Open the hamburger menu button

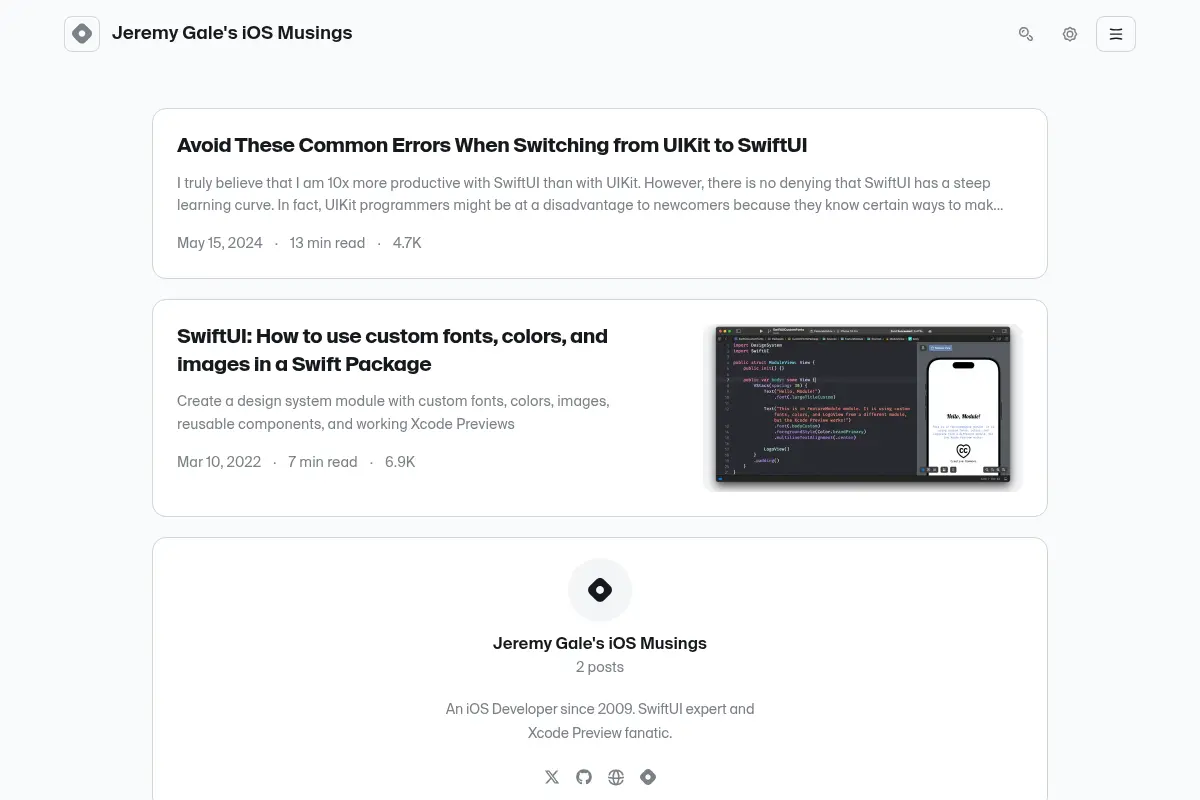1116,34
